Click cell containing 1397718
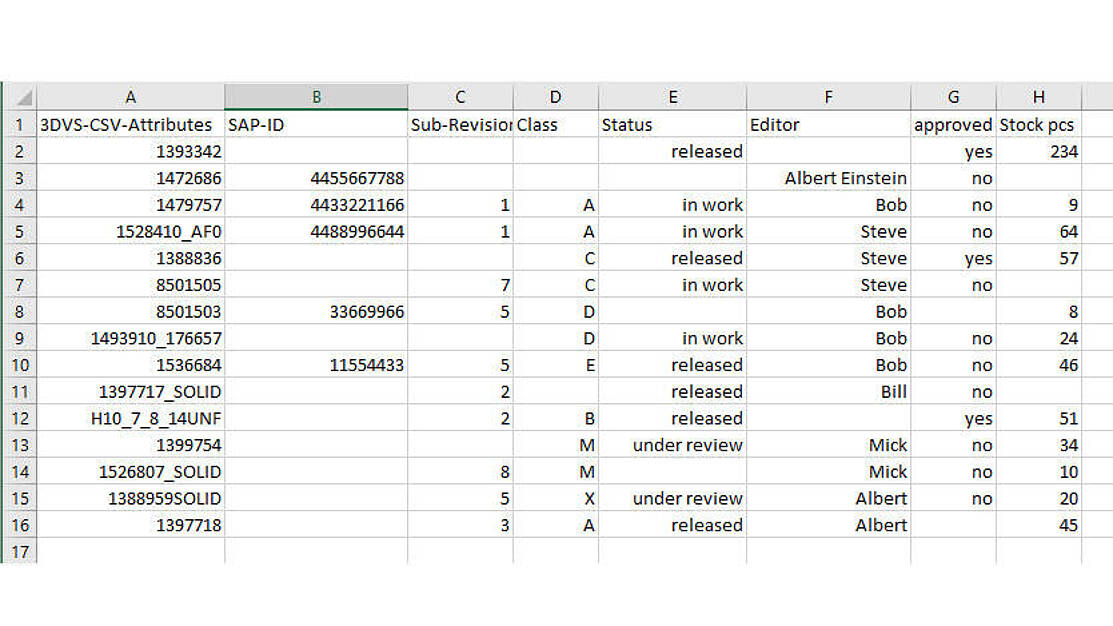1113x626 pixels. pyautogui.click(x=131, y=525)
